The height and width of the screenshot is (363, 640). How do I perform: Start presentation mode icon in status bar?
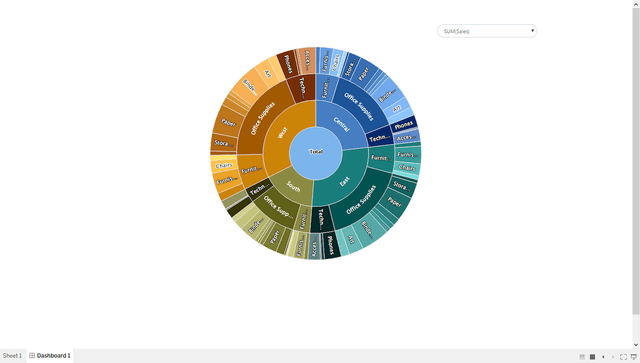click(x=634, y=357)
